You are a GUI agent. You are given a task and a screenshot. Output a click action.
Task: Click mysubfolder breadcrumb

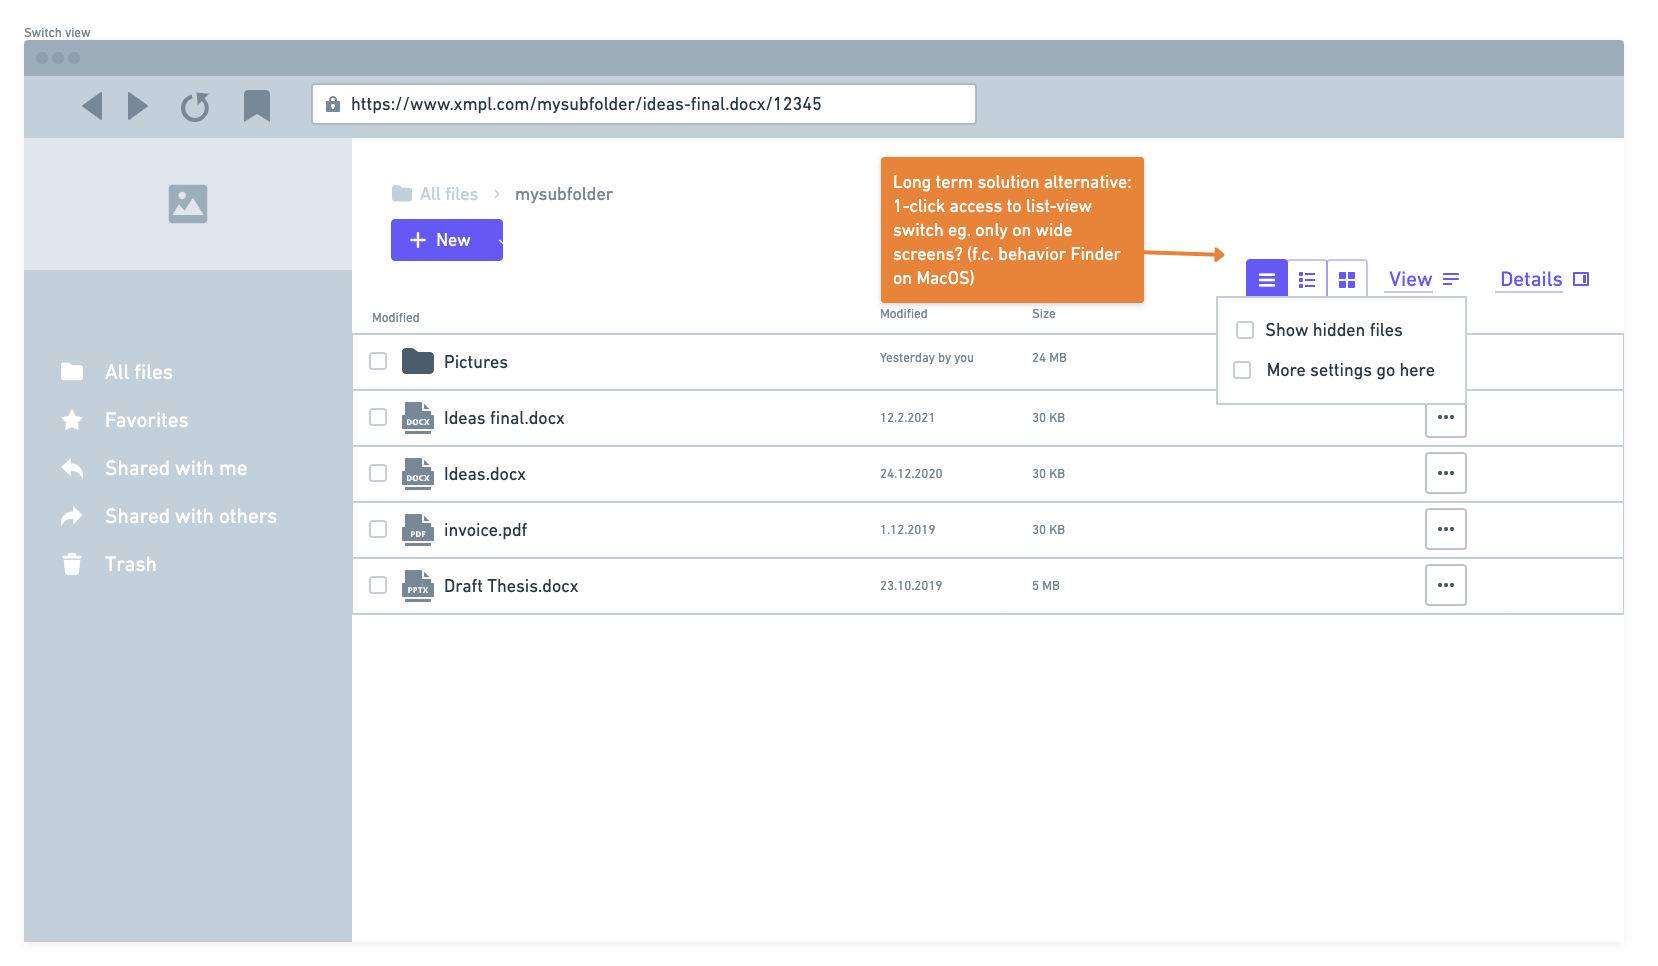(x=564, y=194)
